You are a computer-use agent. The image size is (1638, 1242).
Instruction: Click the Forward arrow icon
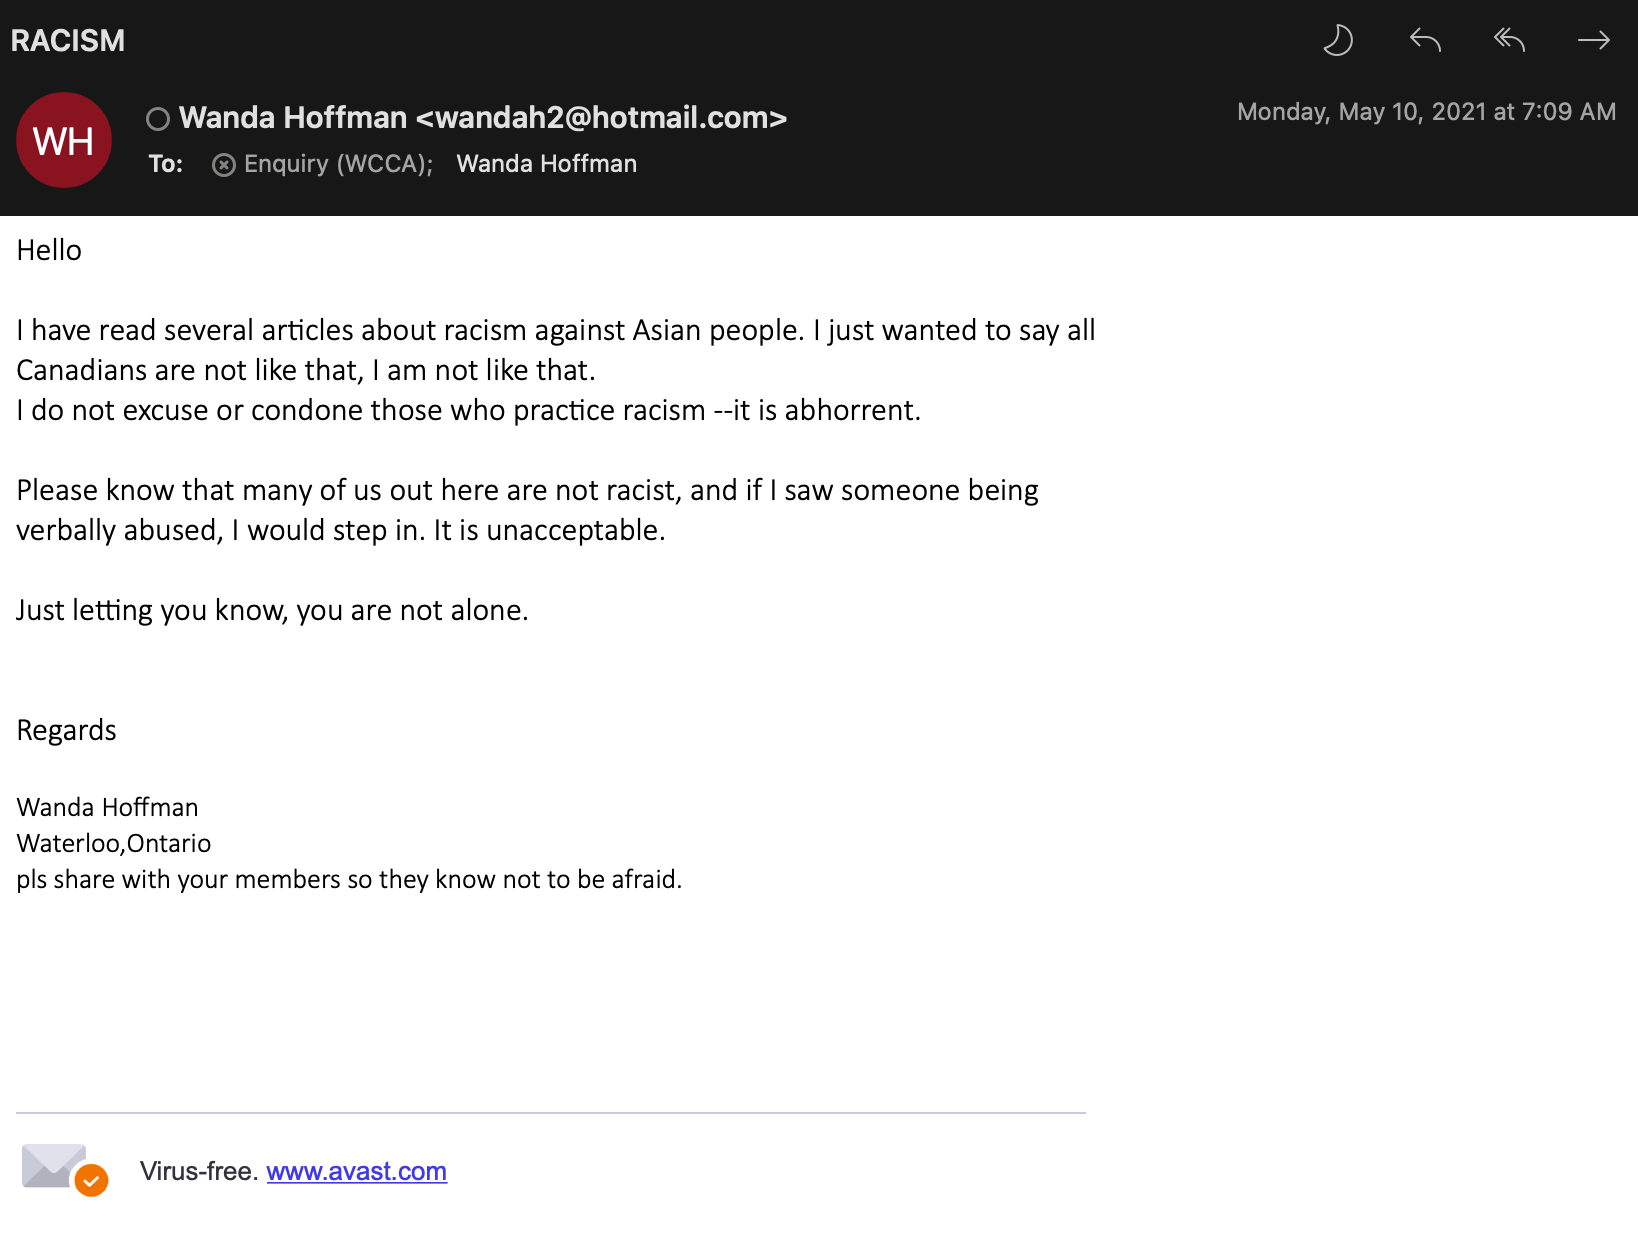coord(1593,40)
